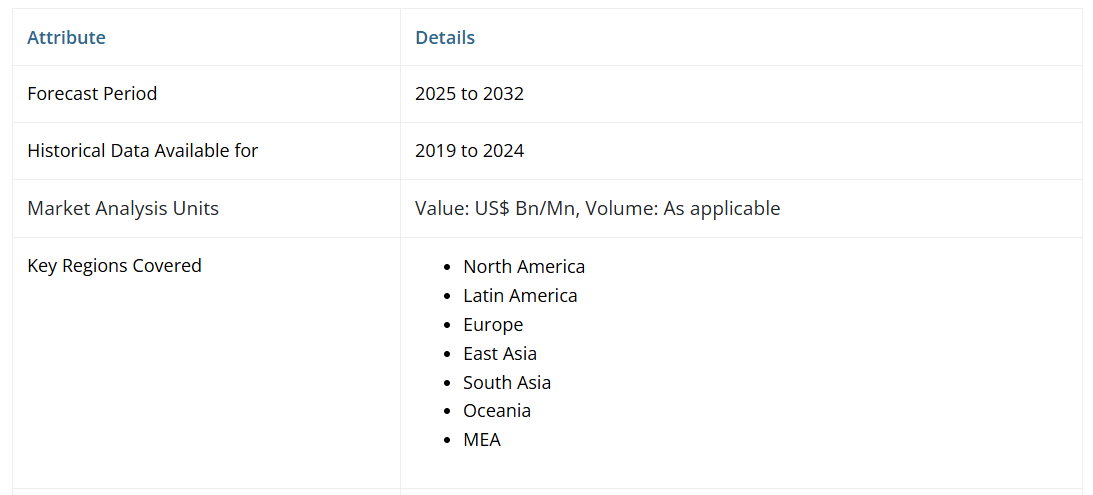Click North America in the regions list

(x=524, y=267)
